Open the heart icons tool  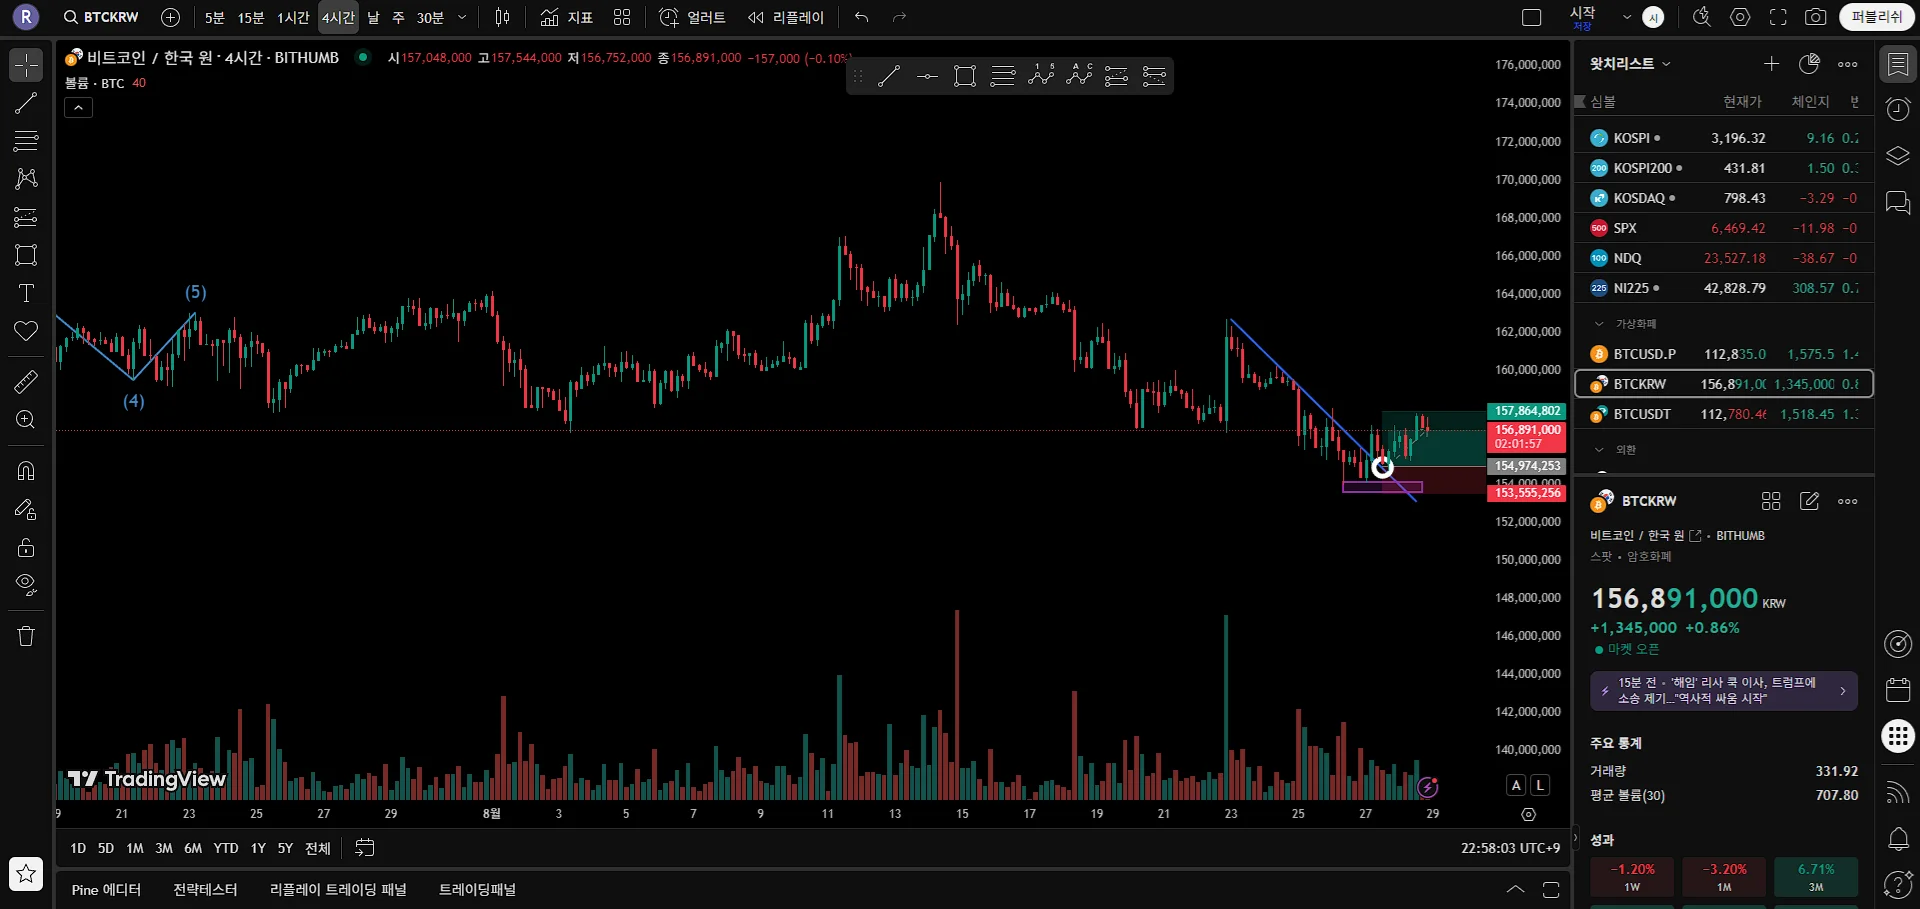point(26,331)
